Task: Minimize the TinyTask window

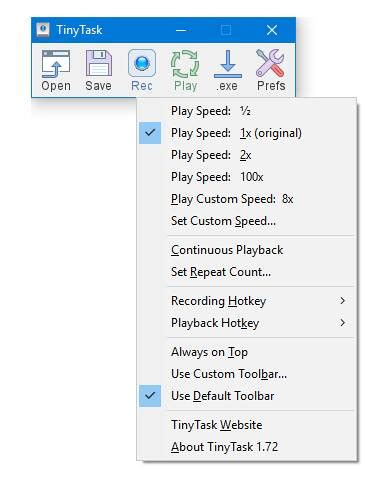Action: click(181, 30)
